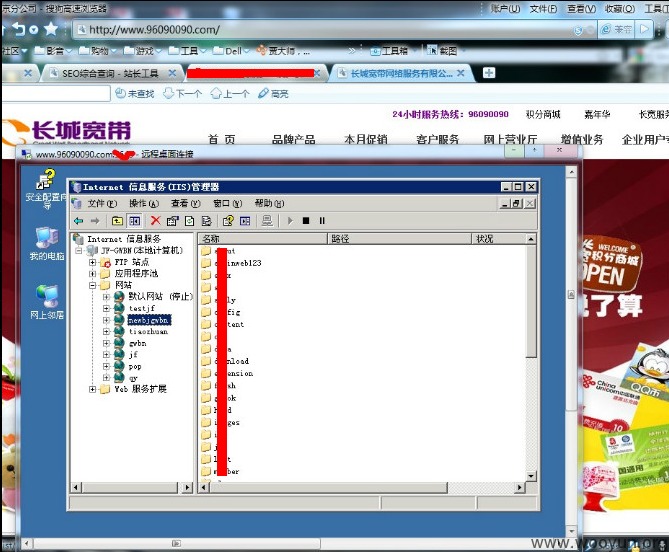Viewport: 669px width, 552px height.
Task: Expand the 默认网站 (停止) node
Action: (106, 296)
